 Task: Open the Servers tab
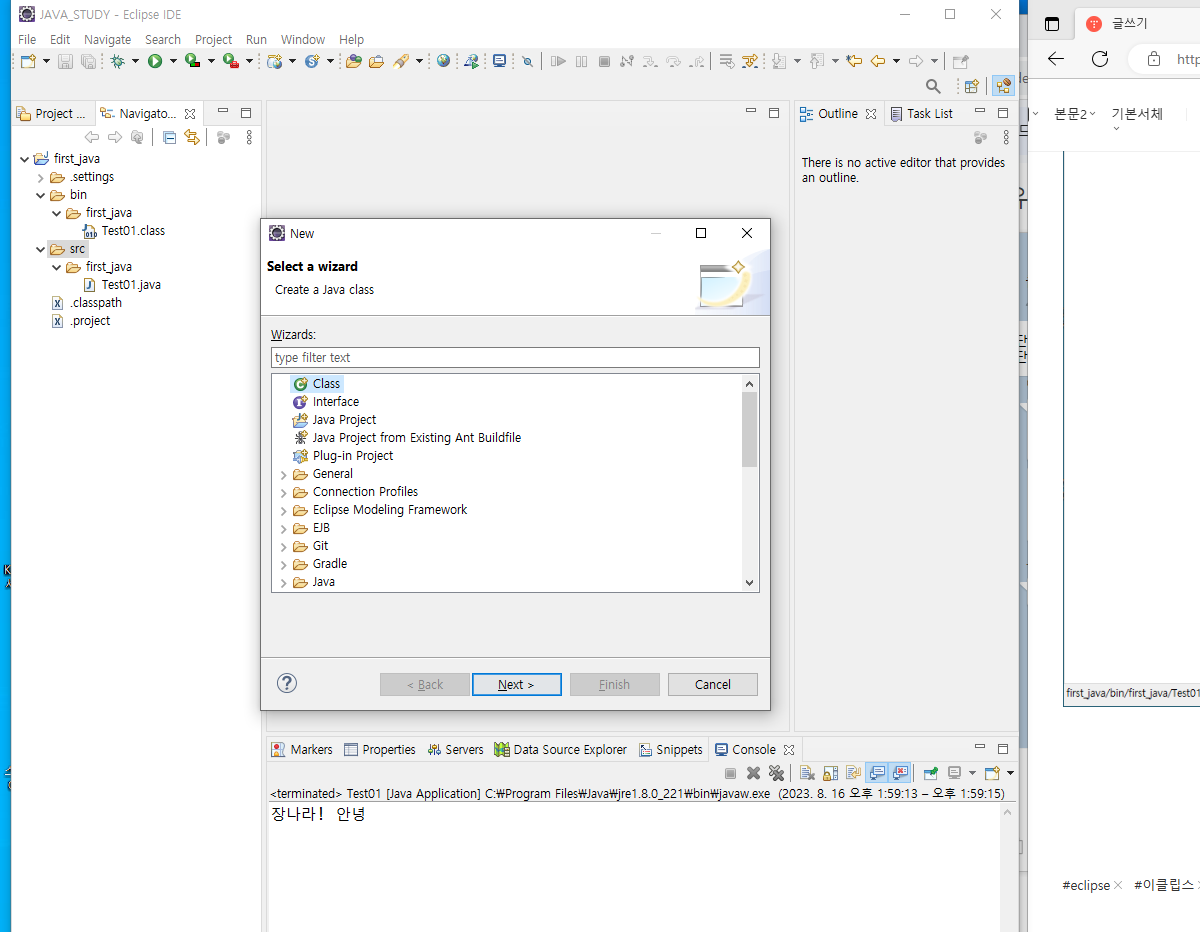[x=455, y=749]
